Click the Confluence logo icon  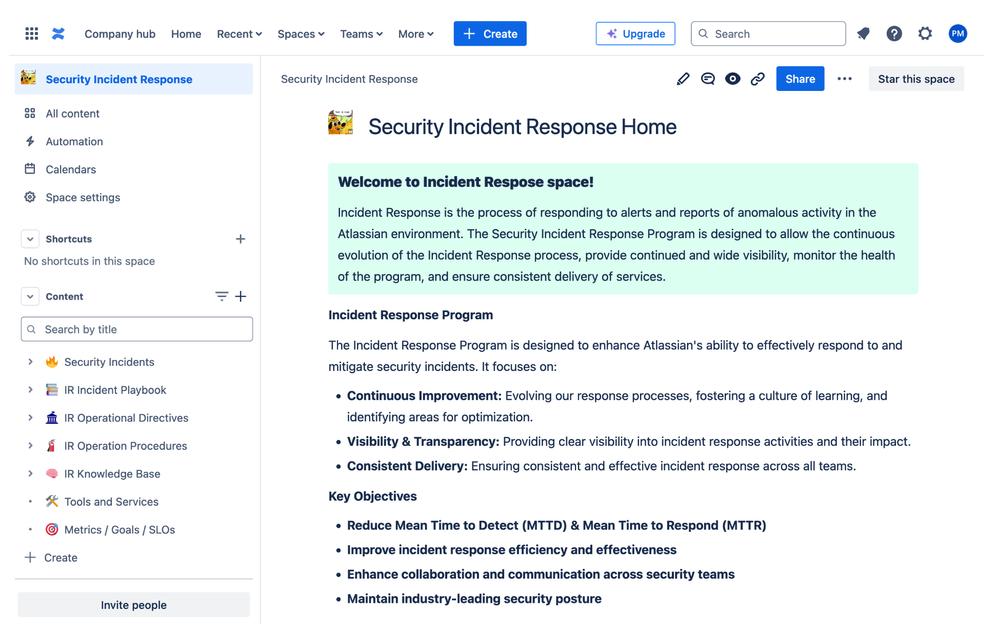[59, 34]
